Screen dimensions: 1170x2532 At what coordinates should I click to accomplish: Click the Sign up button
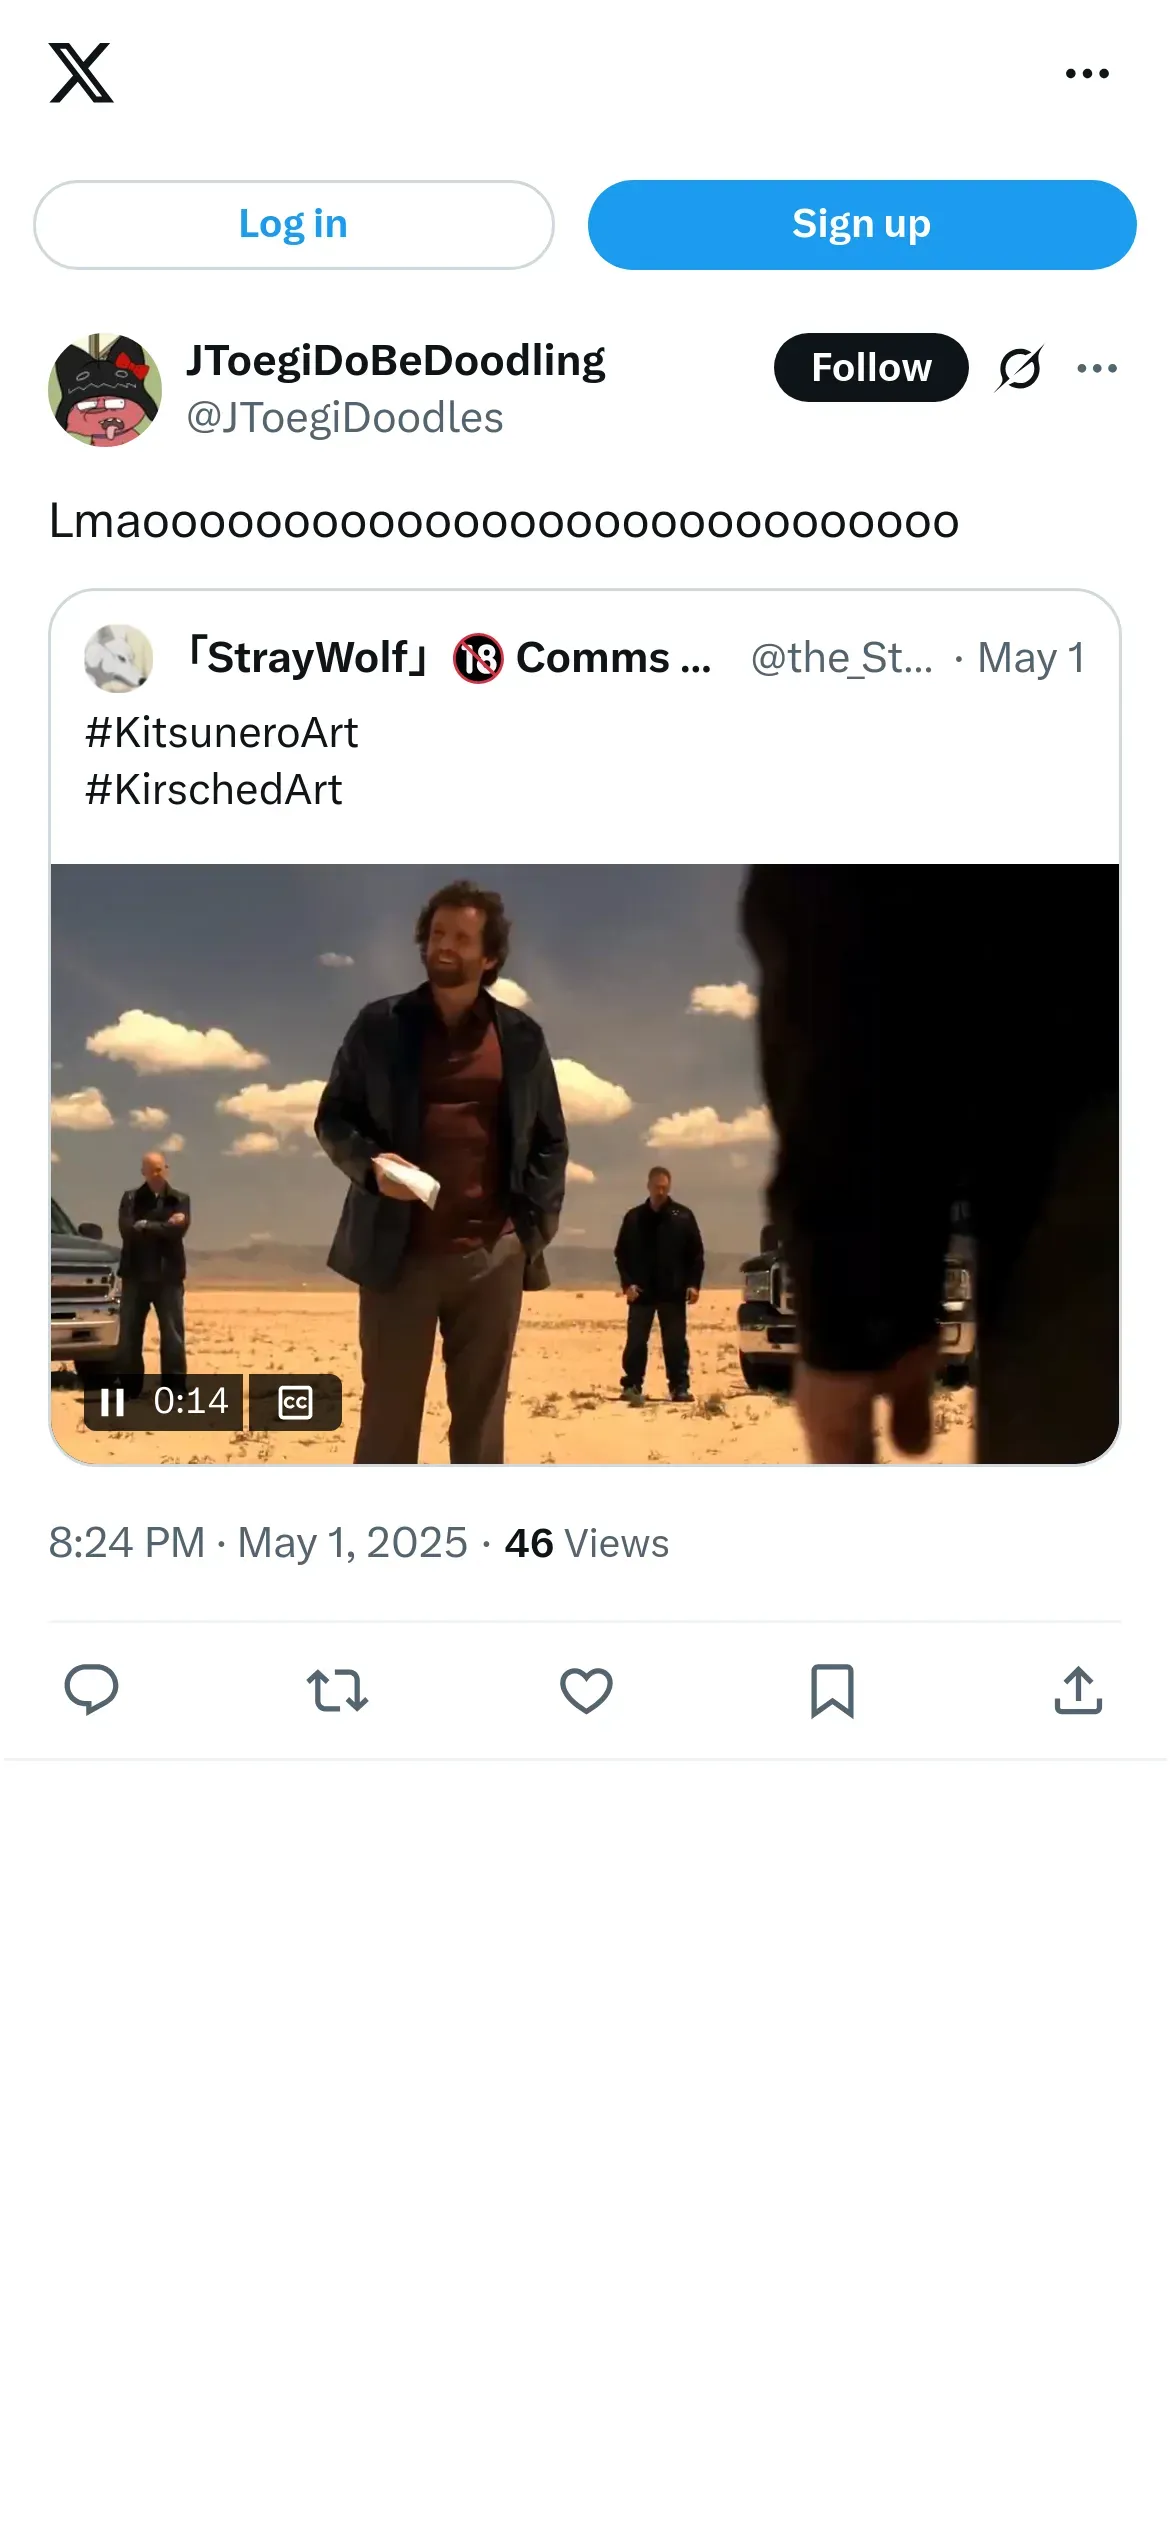(861, 225)
